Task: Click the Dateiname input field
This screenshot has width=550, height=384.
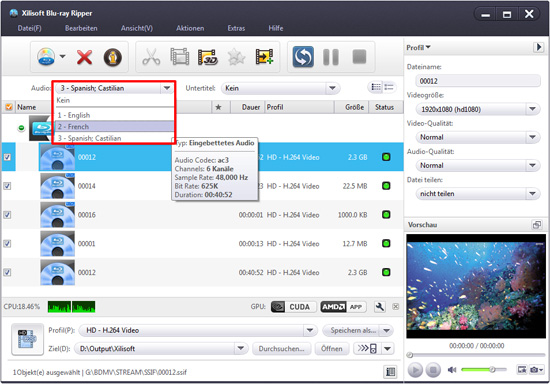Action: click(477, 81)
